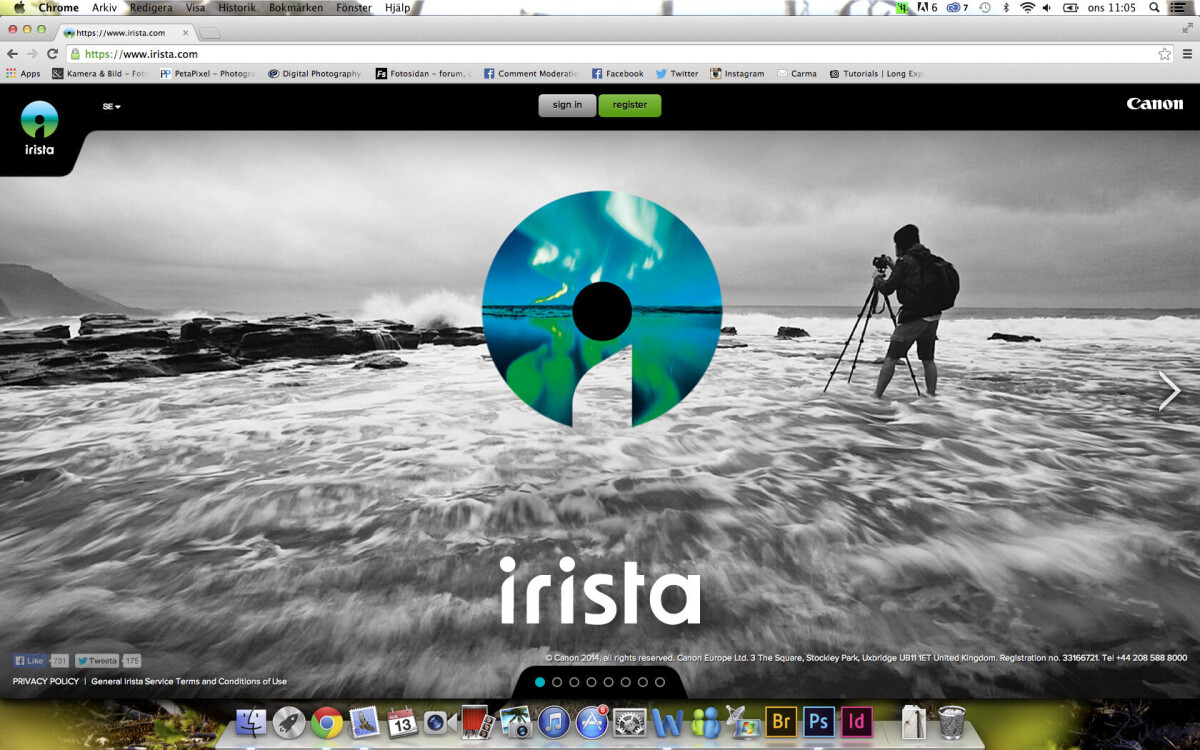Image resolution: width=1200 pixels, height=750 pixels.
Task: Select the eighth carousel dot
Action: pos(660,682)
